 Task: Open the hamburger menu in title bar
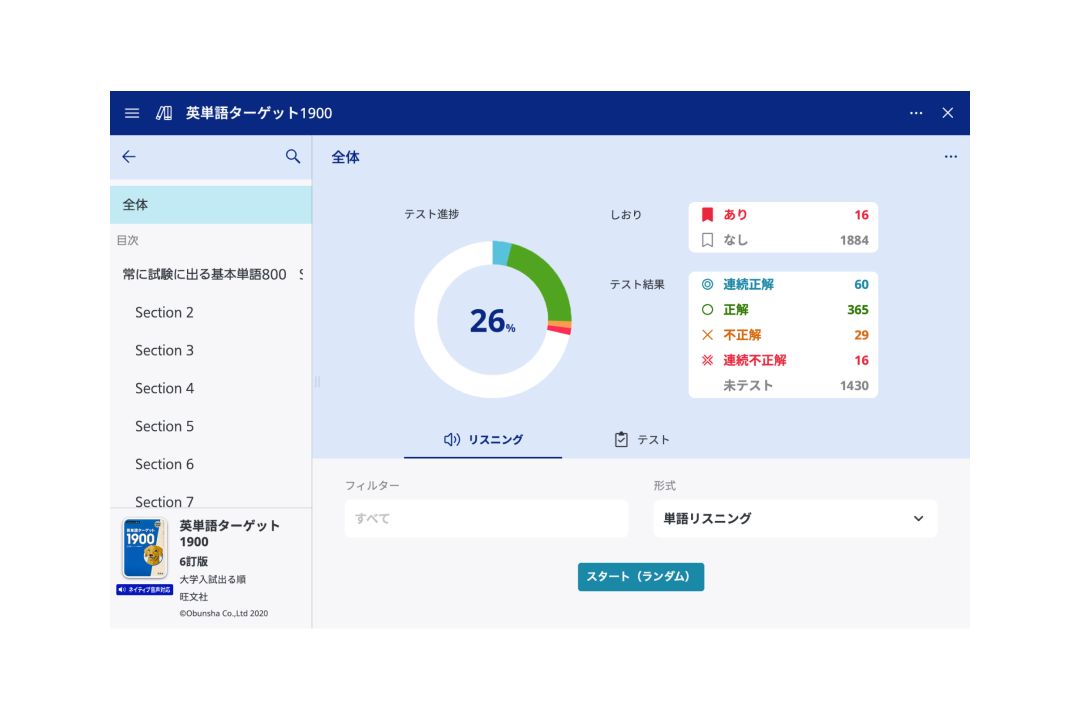[x=132, y=113]
